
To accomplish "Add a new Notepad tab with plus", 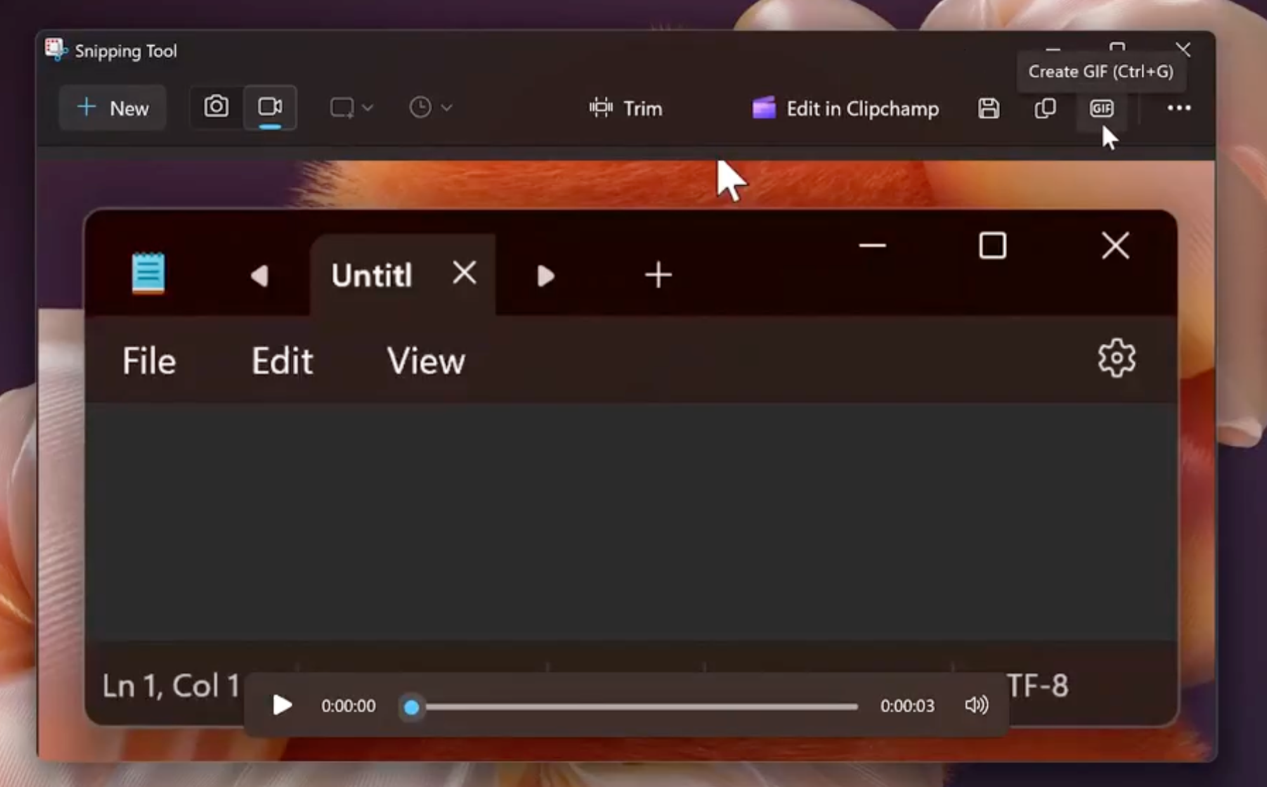I will click(x=658, y=275).
